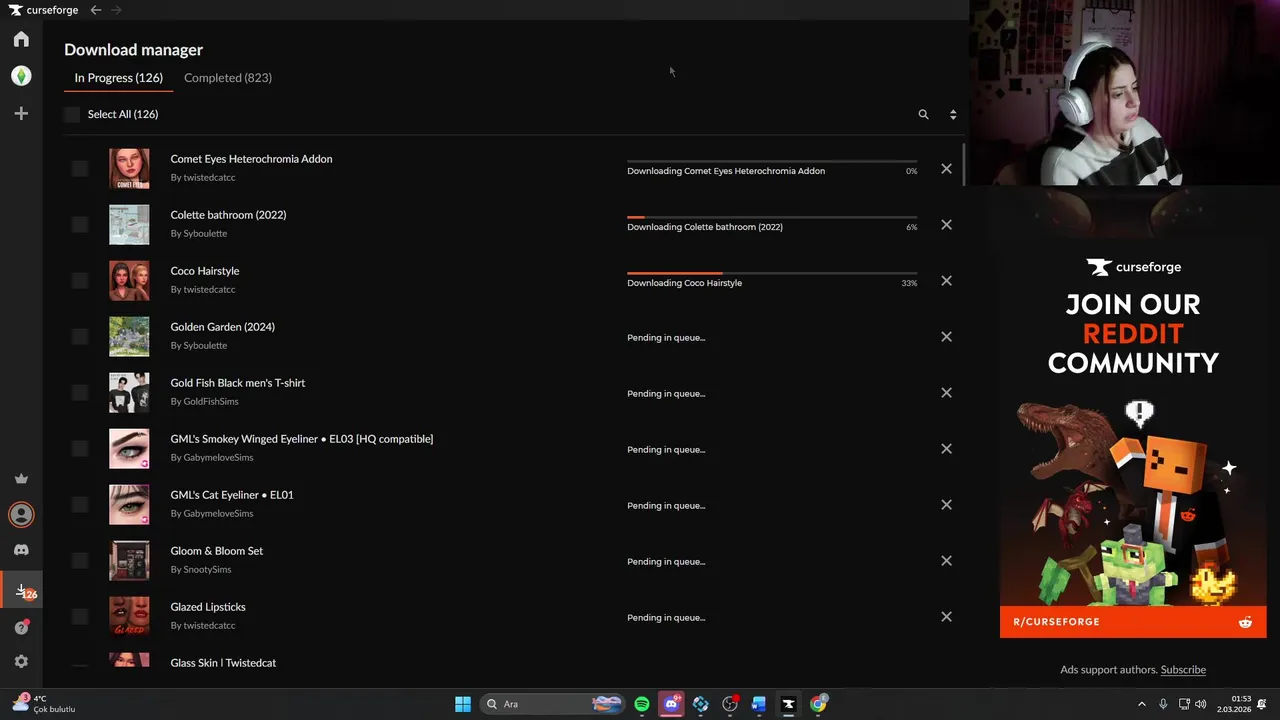Click the author name GoldFishSims
The height and width of the screenshot is (720, 1280).
point(211,402)
